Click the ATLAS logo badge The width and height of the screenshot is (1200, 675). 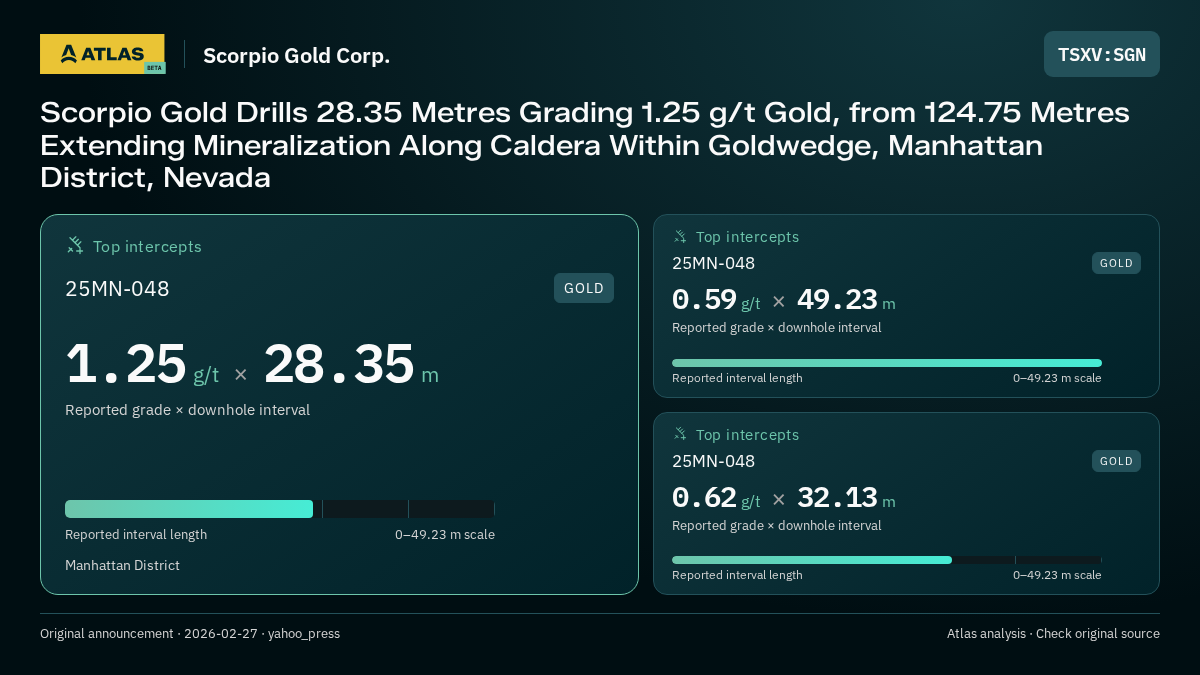click(x=102, y=54)
